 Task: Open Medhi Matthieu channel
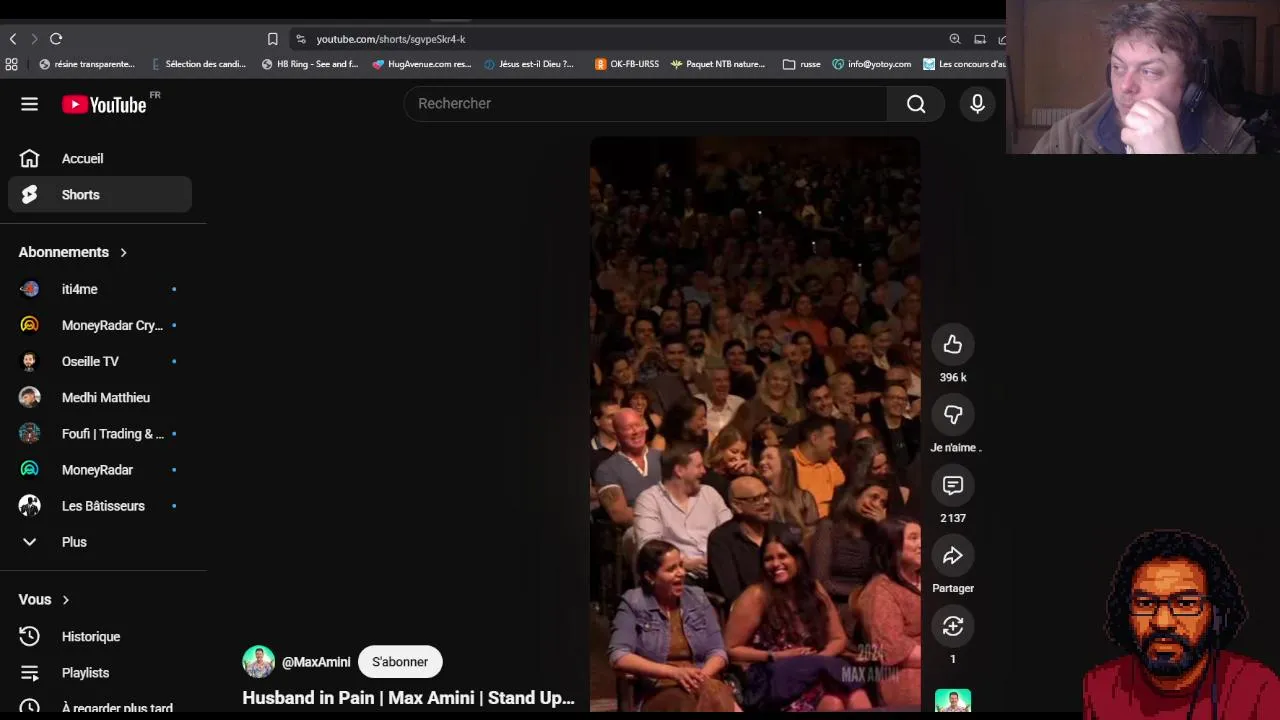coord(100,397)
